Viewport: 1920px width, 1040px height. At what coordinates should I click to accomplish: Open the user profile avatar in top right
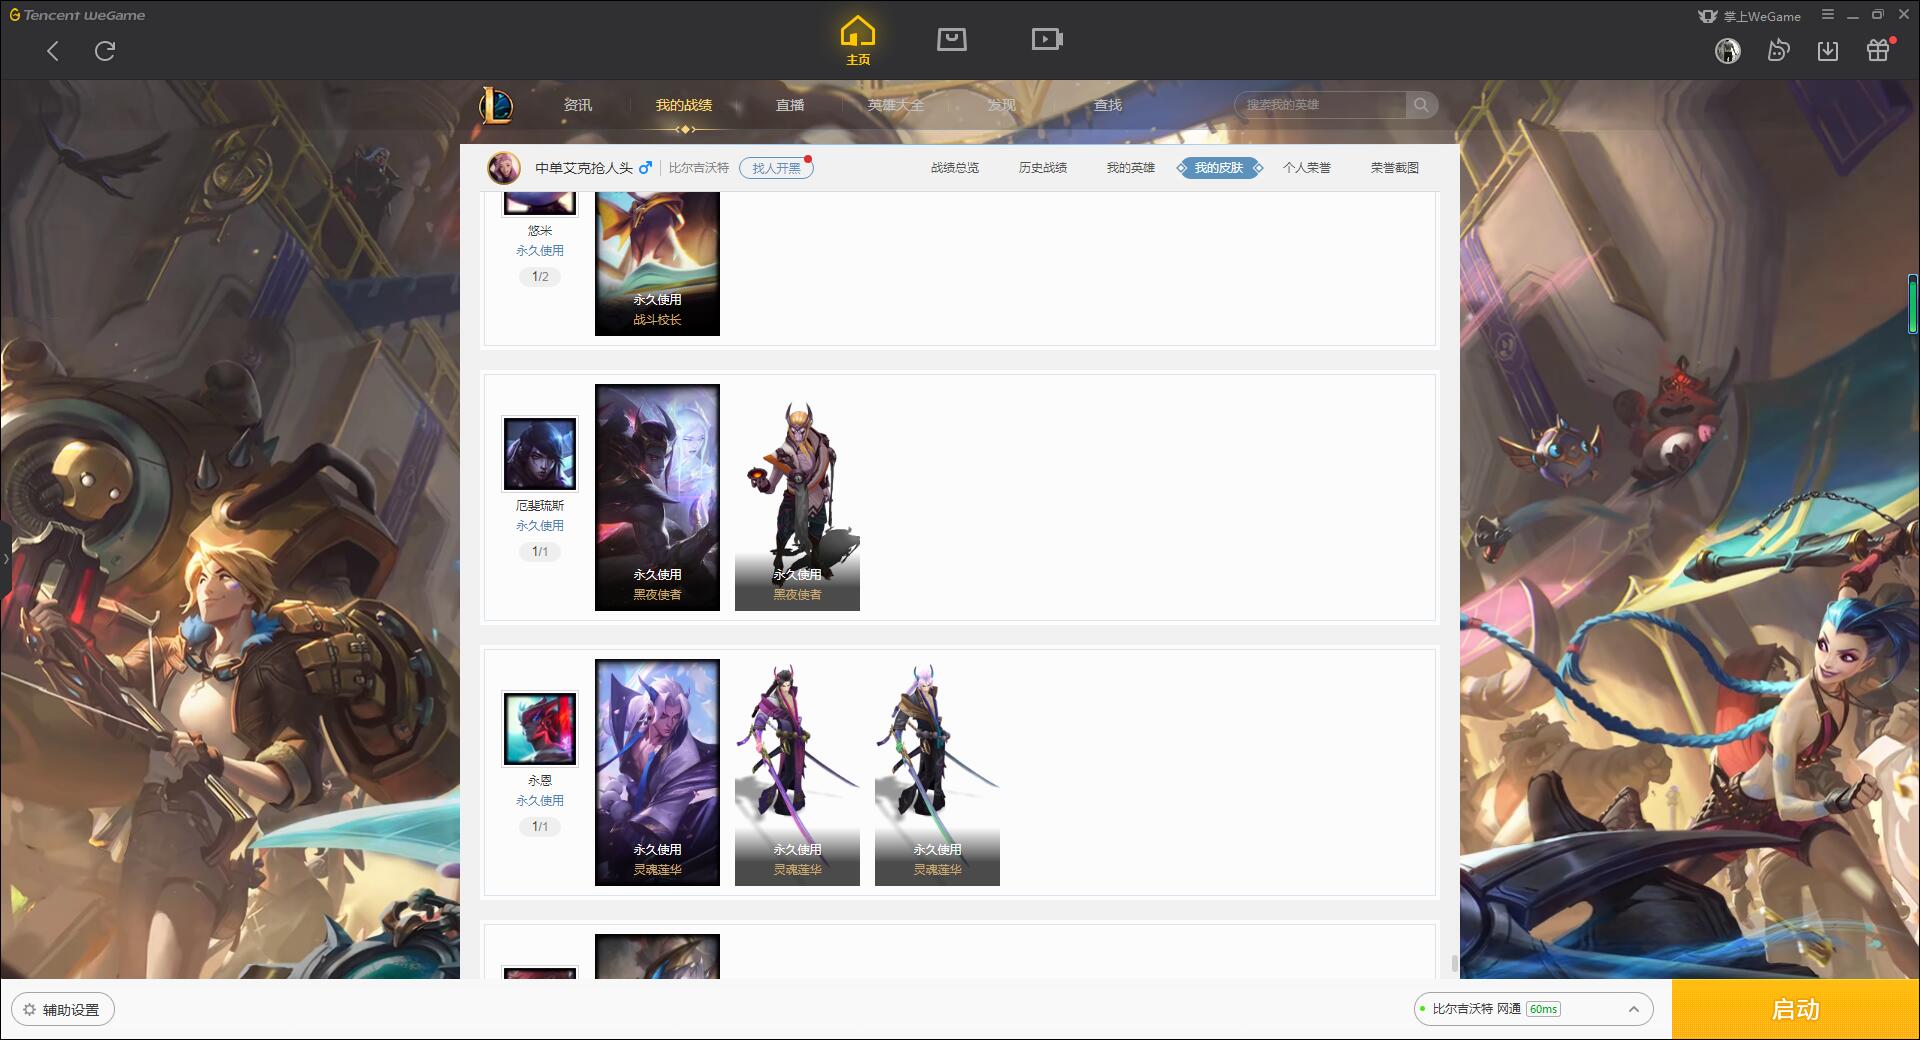[x=1727, y=51]
